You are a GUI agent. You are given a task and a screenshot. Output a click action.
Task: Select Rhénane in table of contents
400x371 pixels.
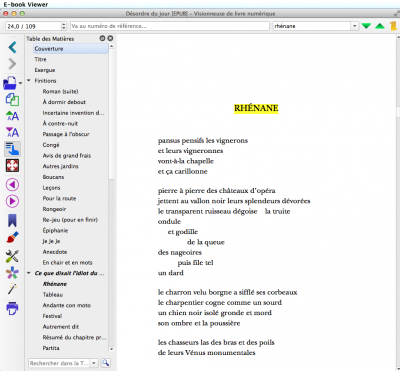[x=55, y=284]
